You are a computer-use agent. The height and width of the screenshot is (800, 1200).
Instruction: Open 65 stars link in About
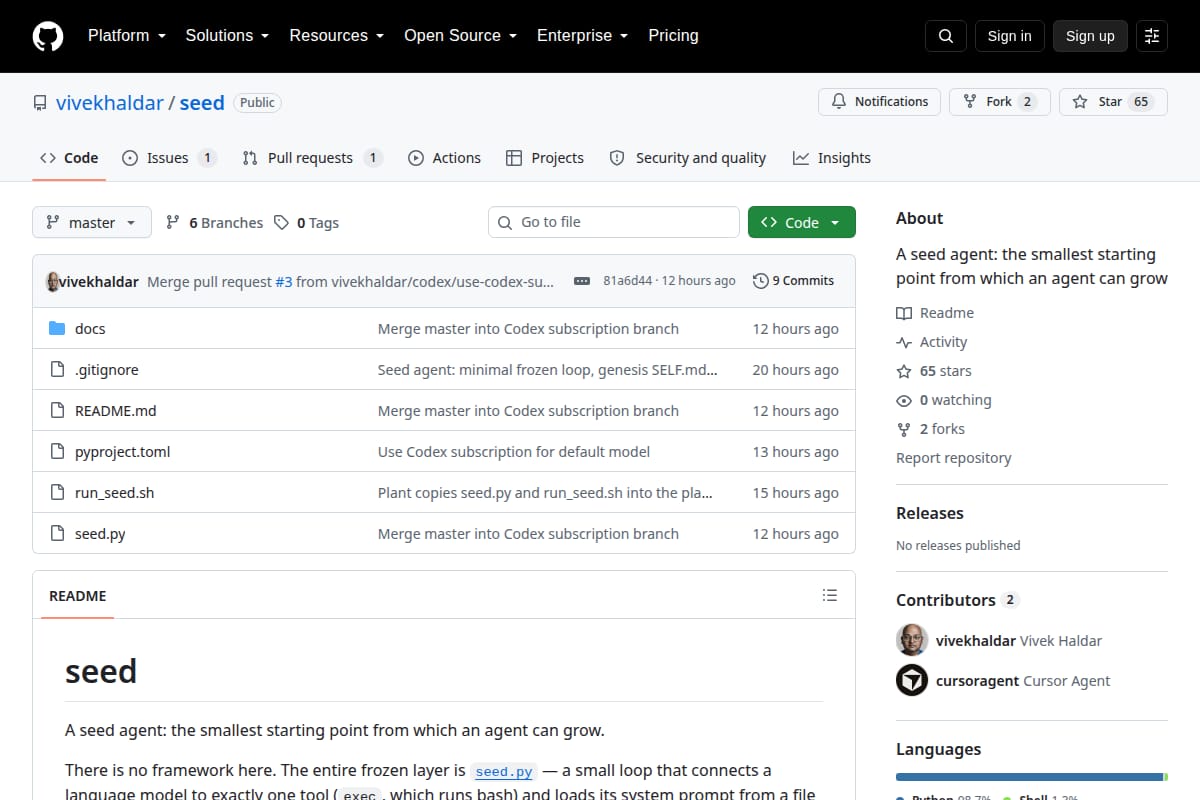tap(934, 371)
